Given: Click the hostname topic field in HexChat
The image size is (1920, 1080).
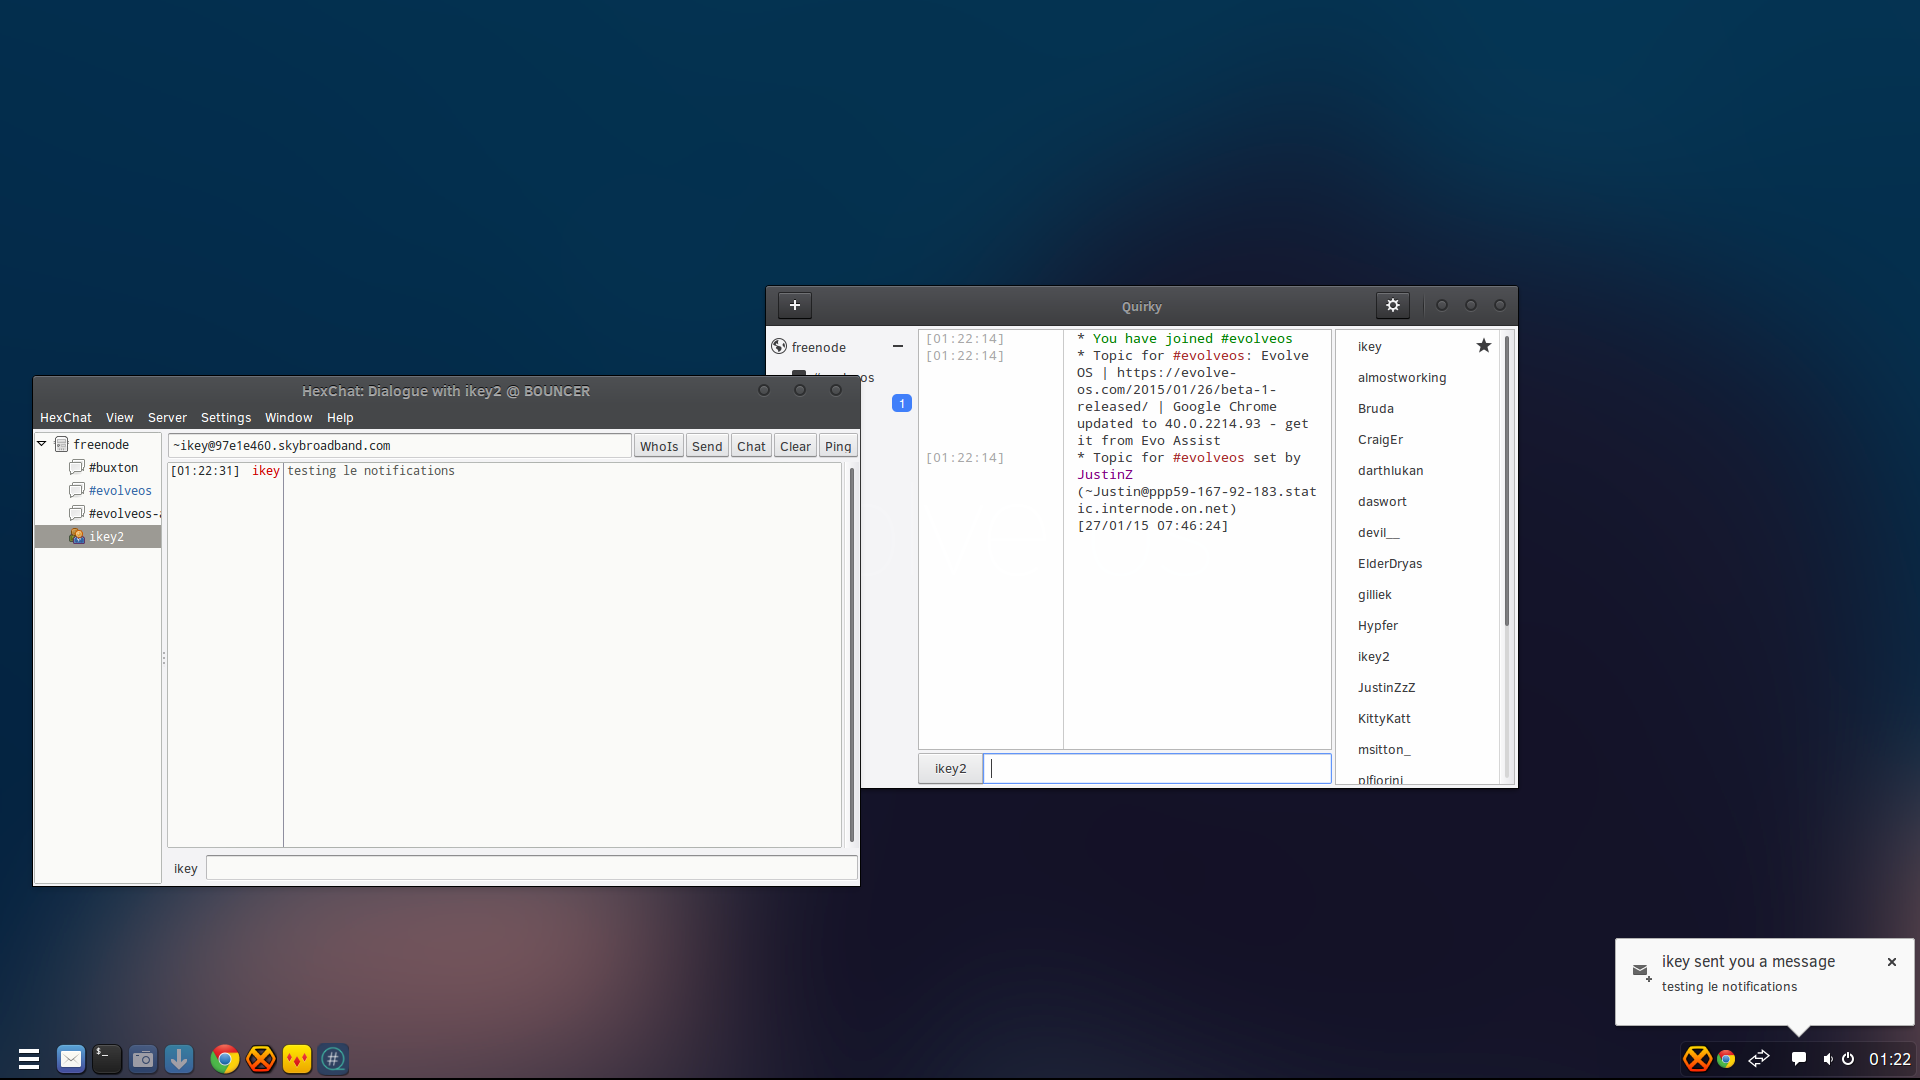Looking at the screenshot, I should [x=400, y=446].
